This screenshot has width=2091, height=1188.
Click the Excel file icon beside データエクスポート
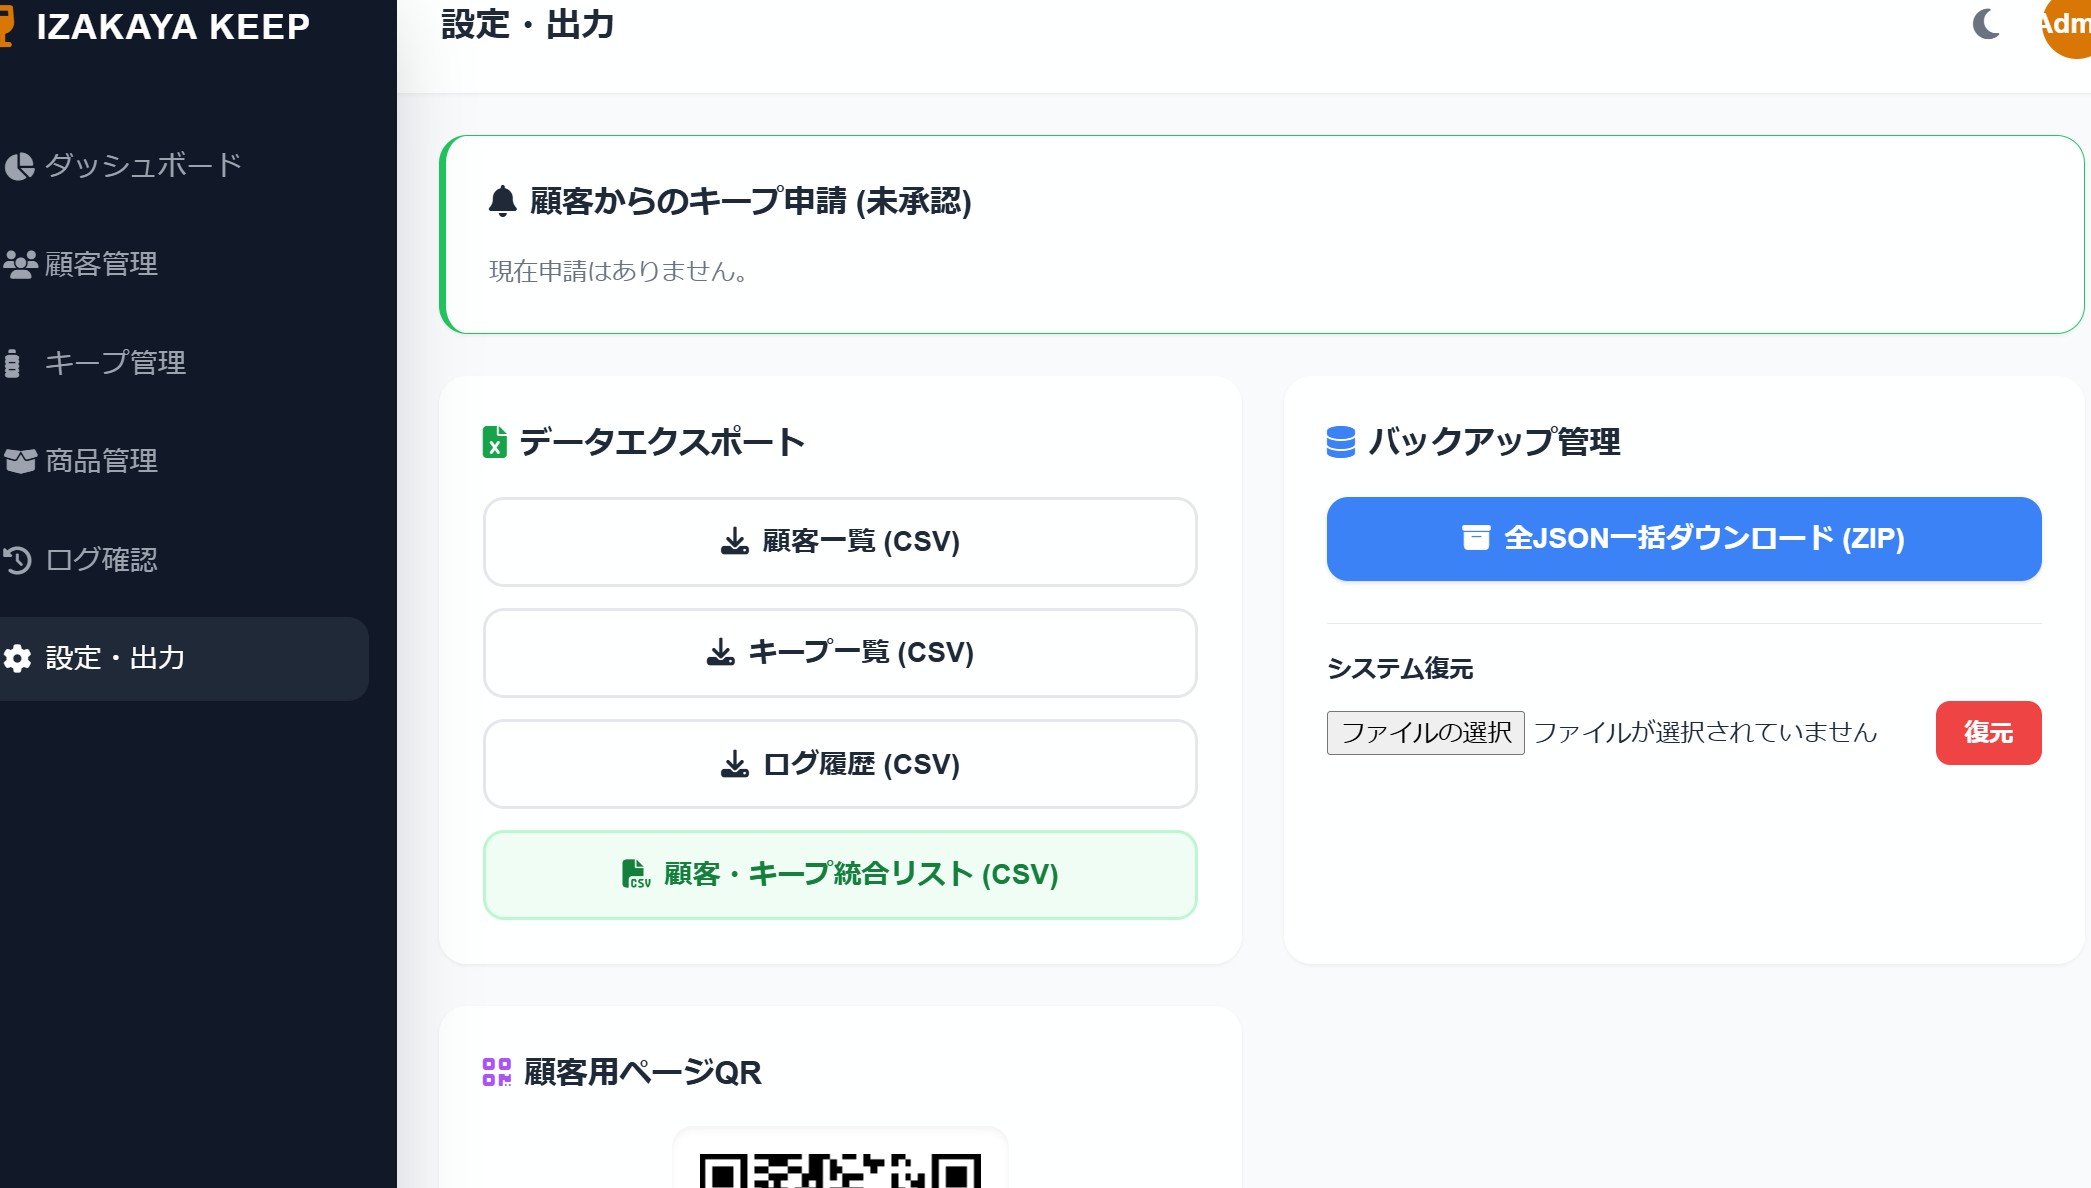point(494,442)
